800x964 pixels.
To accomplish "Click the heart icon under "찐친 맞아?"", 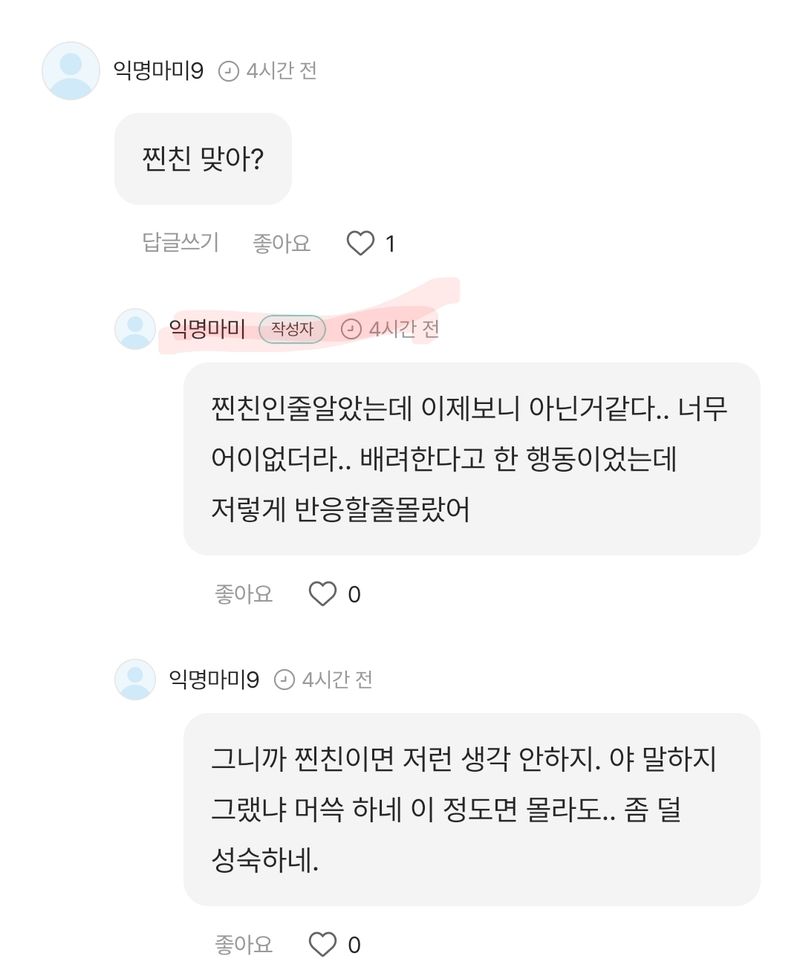I will 359,243.
